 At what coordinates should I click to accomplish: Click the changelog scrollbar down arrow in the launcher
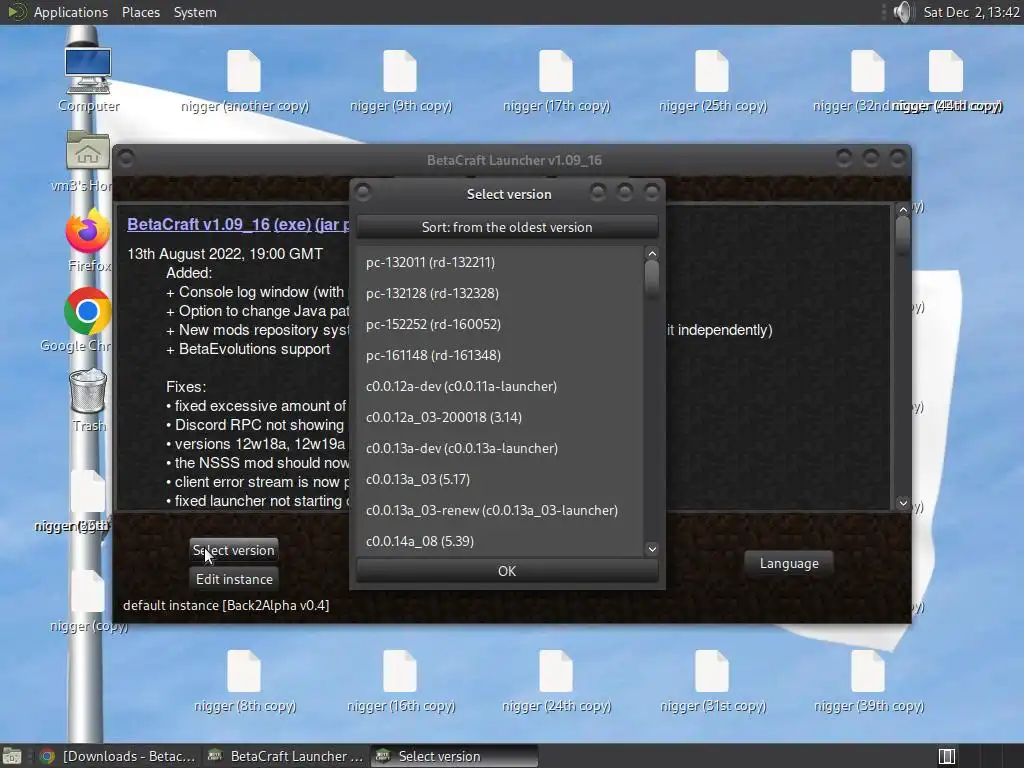[x=903, y=503]
